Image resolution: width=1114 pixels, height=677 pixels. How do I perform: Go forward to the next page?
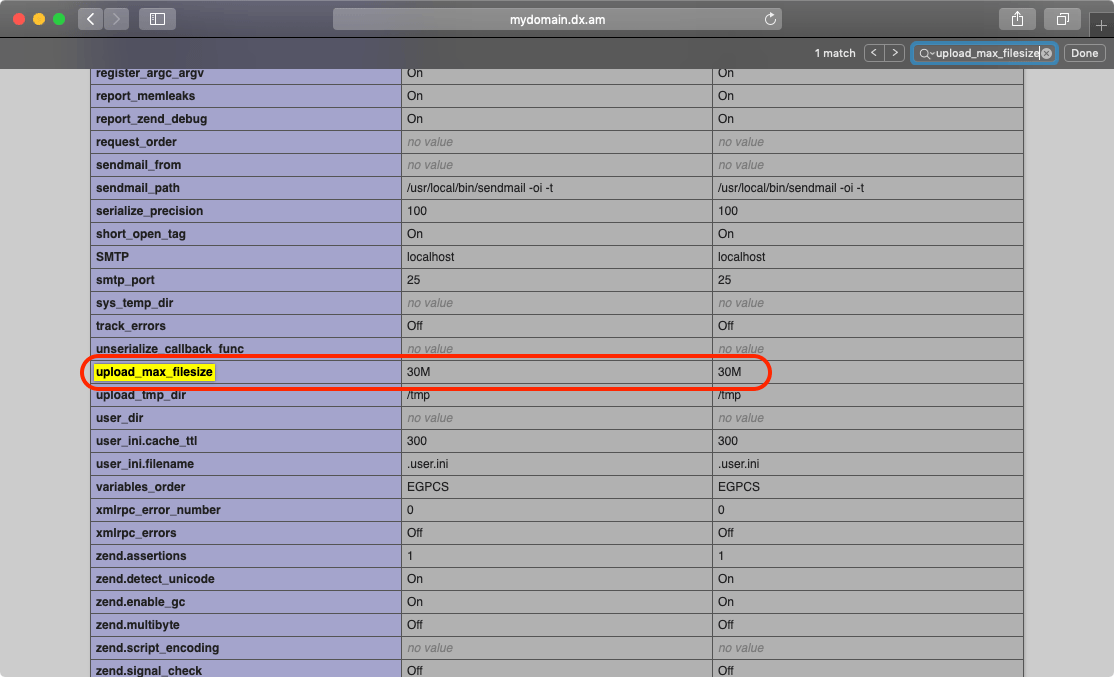[x=116, y=19]
